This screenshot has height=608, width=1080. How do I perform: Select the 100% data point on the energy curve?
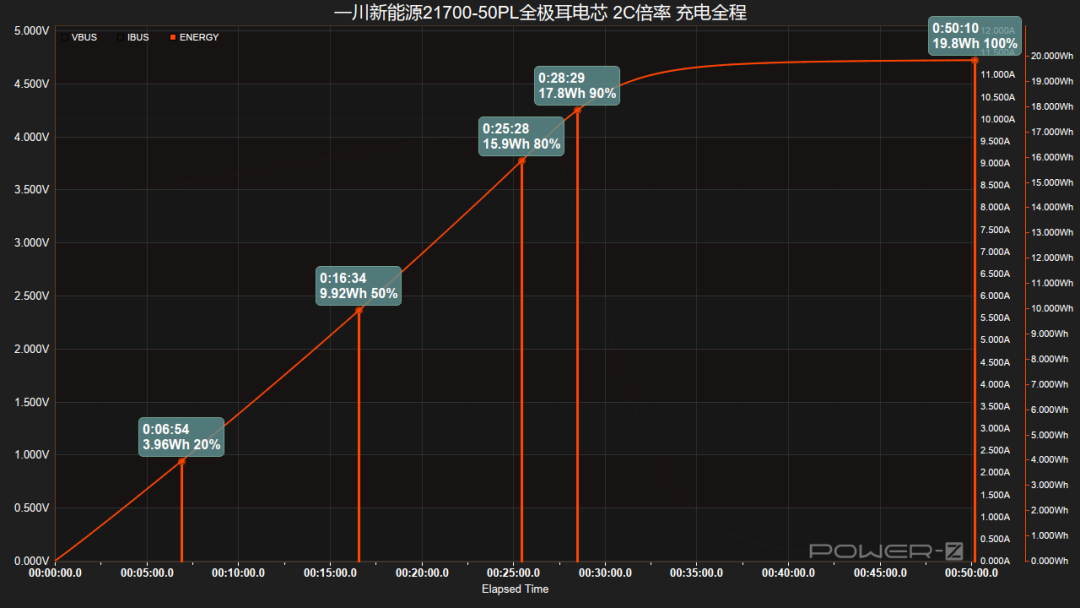point(975,61)
